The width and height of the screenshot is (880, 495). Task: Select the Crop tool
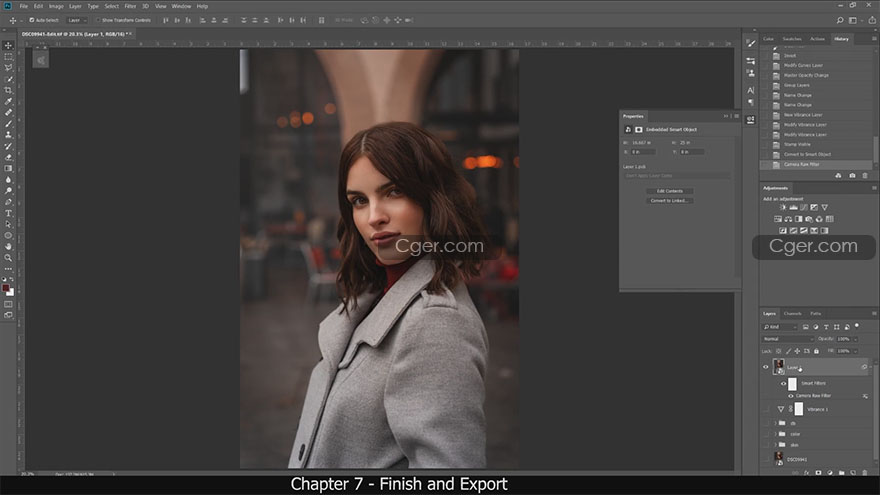pyautogui.click(x=8, y=90)
